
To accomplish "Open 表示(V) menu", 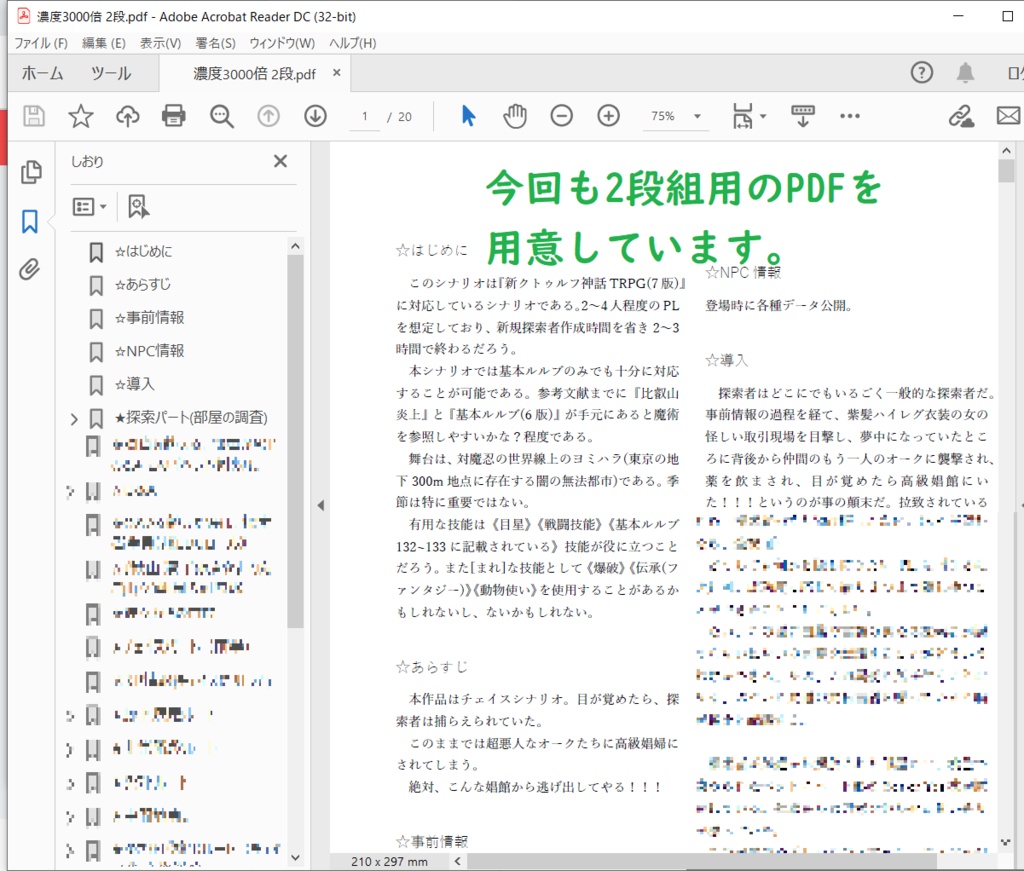I will click(x=160, y=43).
